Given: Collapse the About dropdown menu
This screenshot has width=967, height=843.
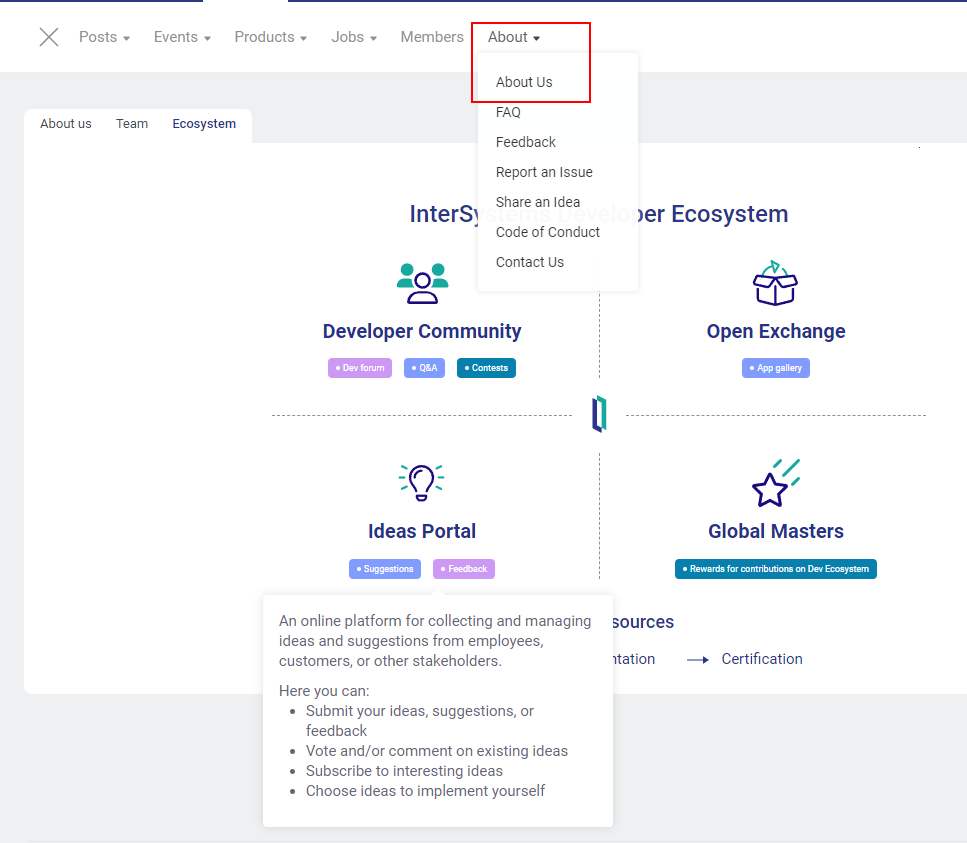Looking at the screenshot, I should point(514,37).
